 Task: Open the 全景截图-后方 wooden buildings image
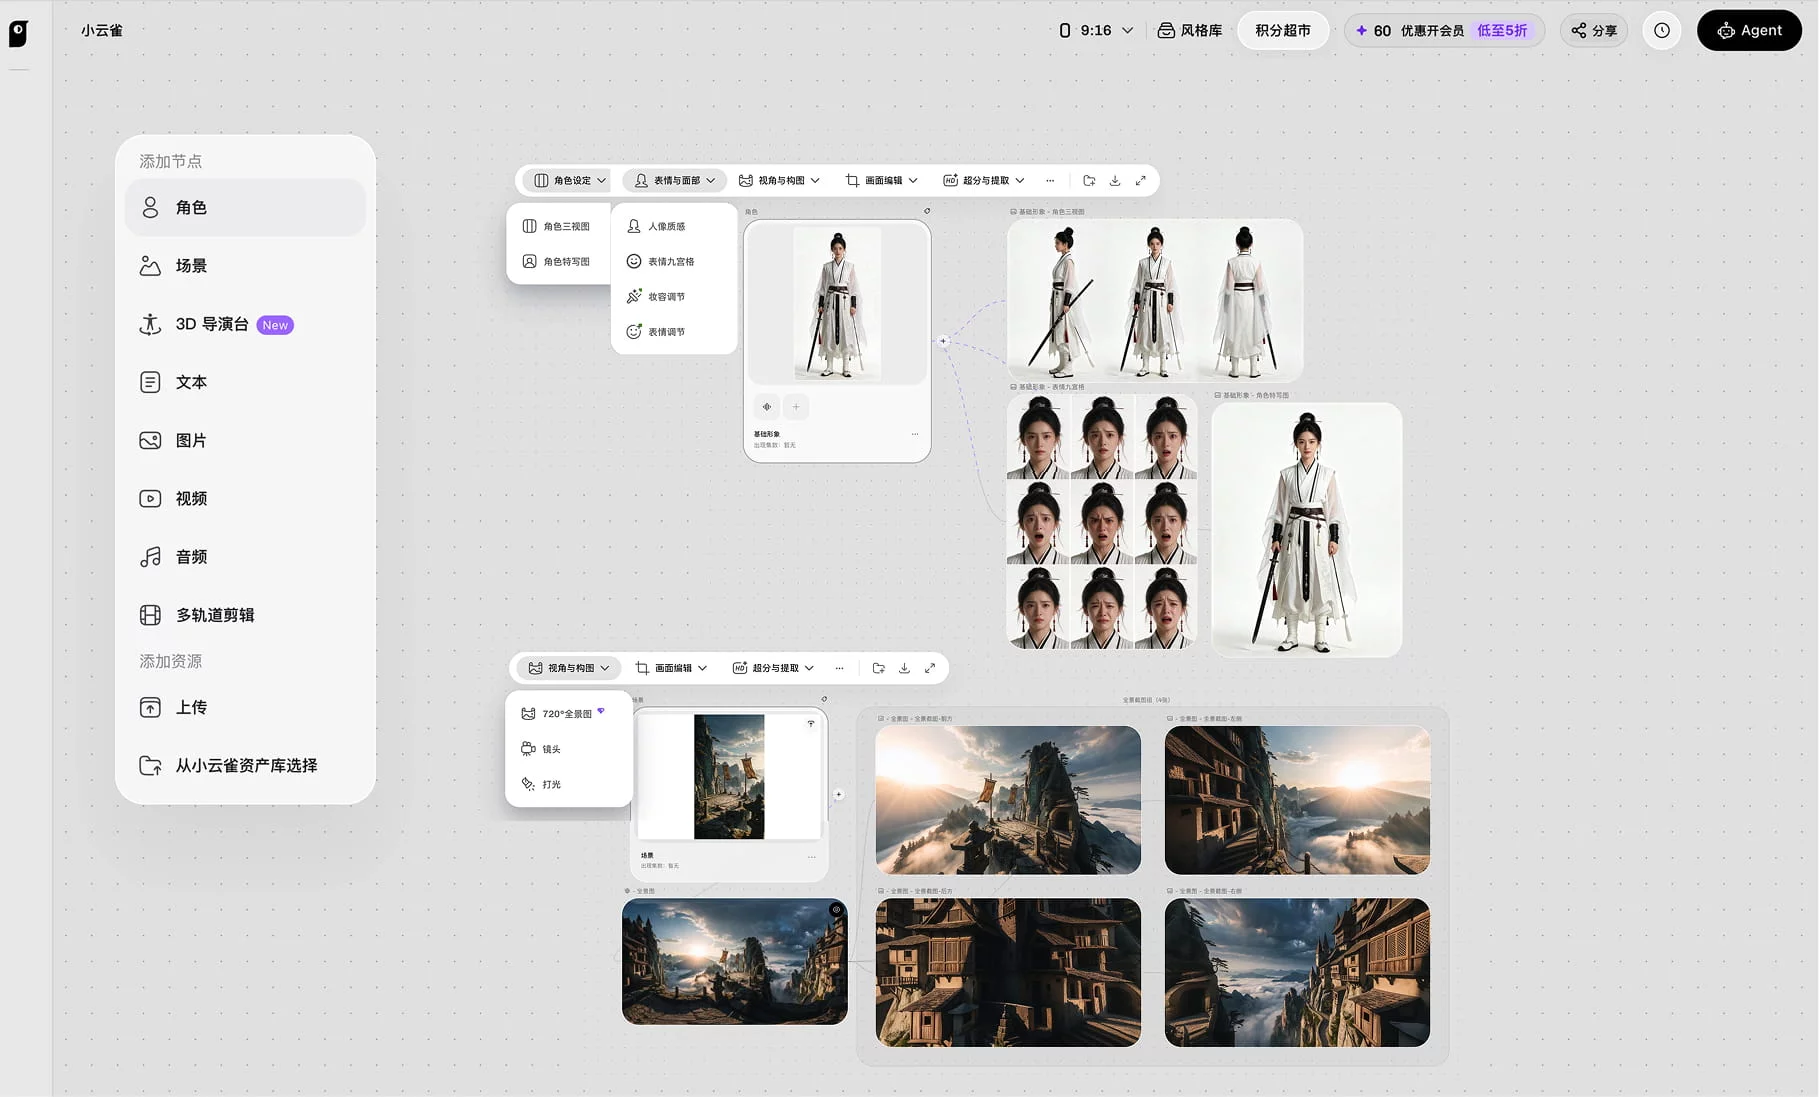1008,972
